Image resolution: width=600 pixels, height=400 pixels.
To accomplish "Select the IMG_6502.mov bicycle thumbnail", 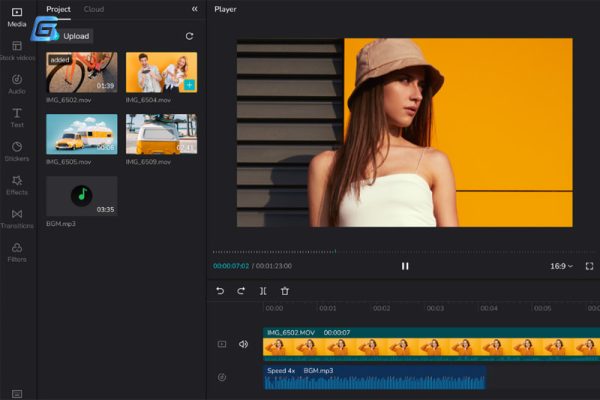I will [82, 72].
